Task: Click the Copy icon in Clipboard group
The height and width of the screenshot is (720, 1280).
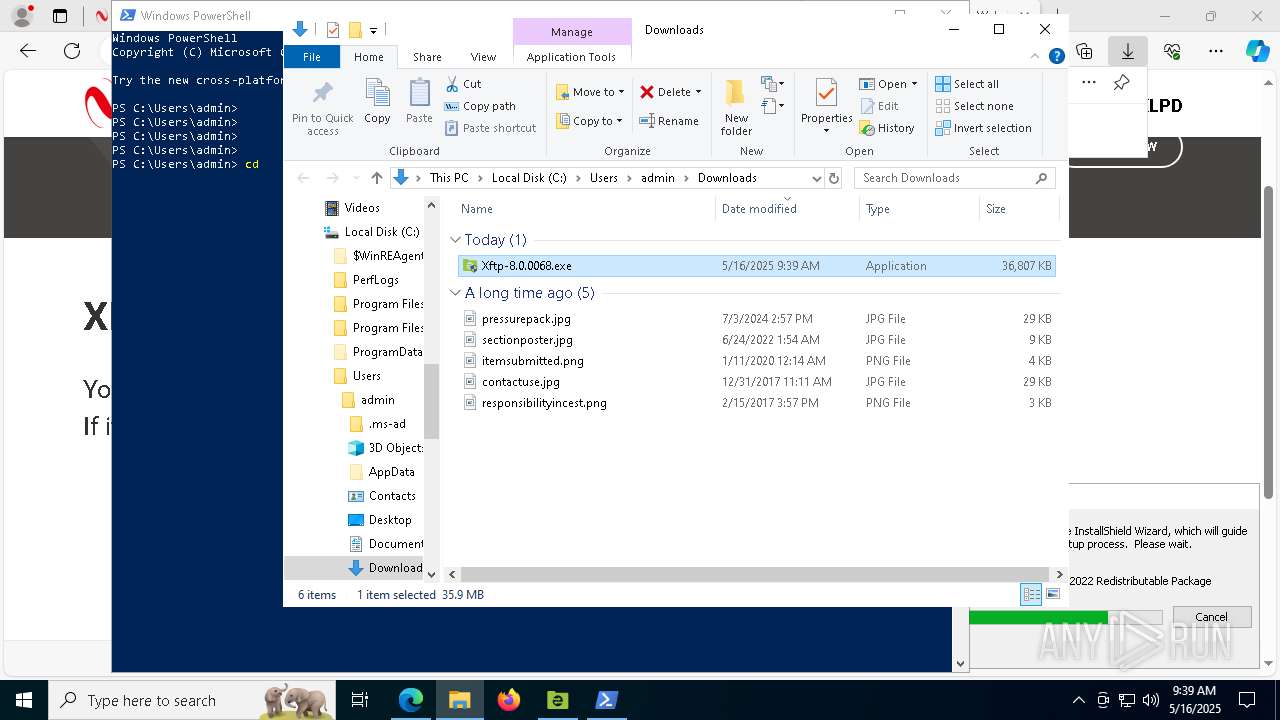Action: pos(377,102)
